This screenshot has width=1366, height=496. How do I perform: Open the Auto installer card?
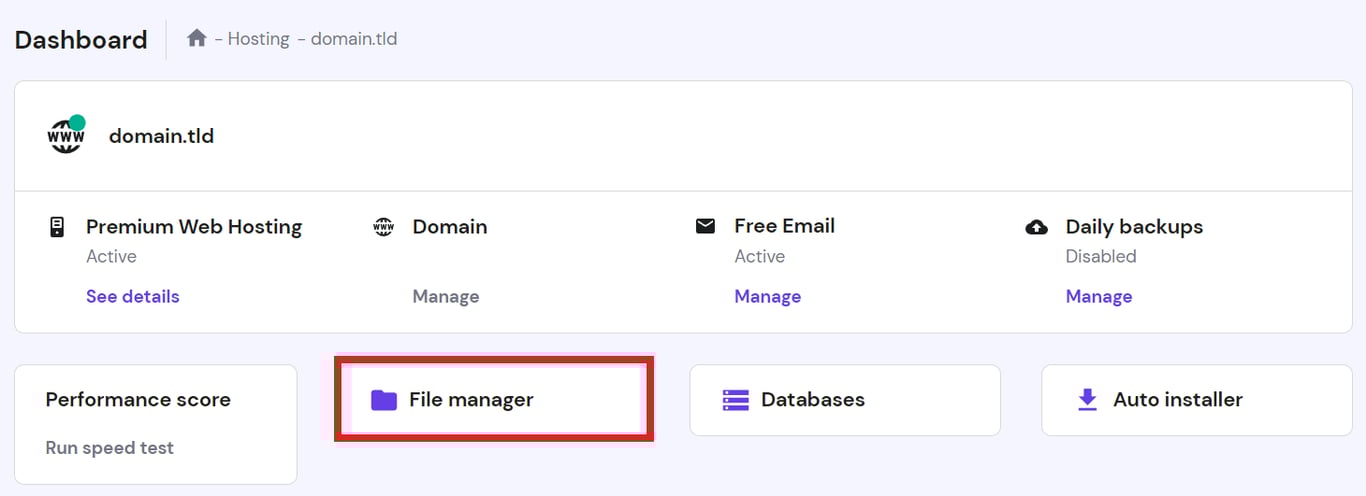tap(1196, 400)
